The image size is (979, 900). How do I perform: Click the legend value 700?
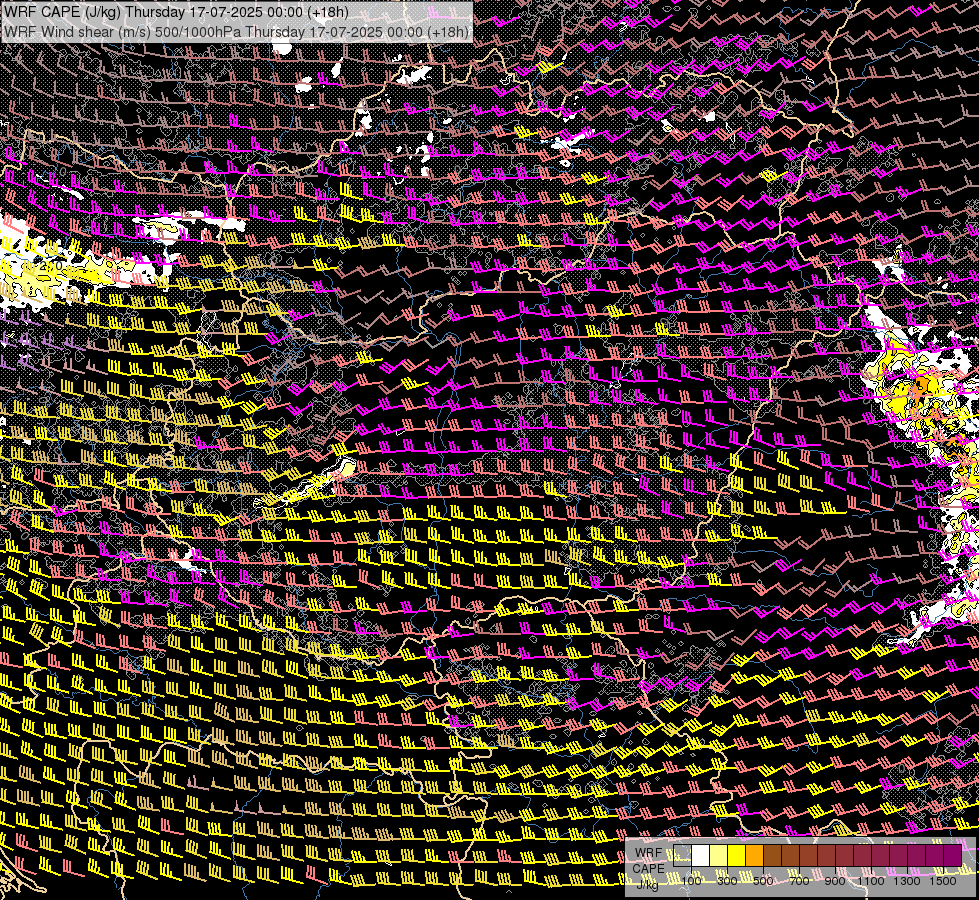pos(799,881)
